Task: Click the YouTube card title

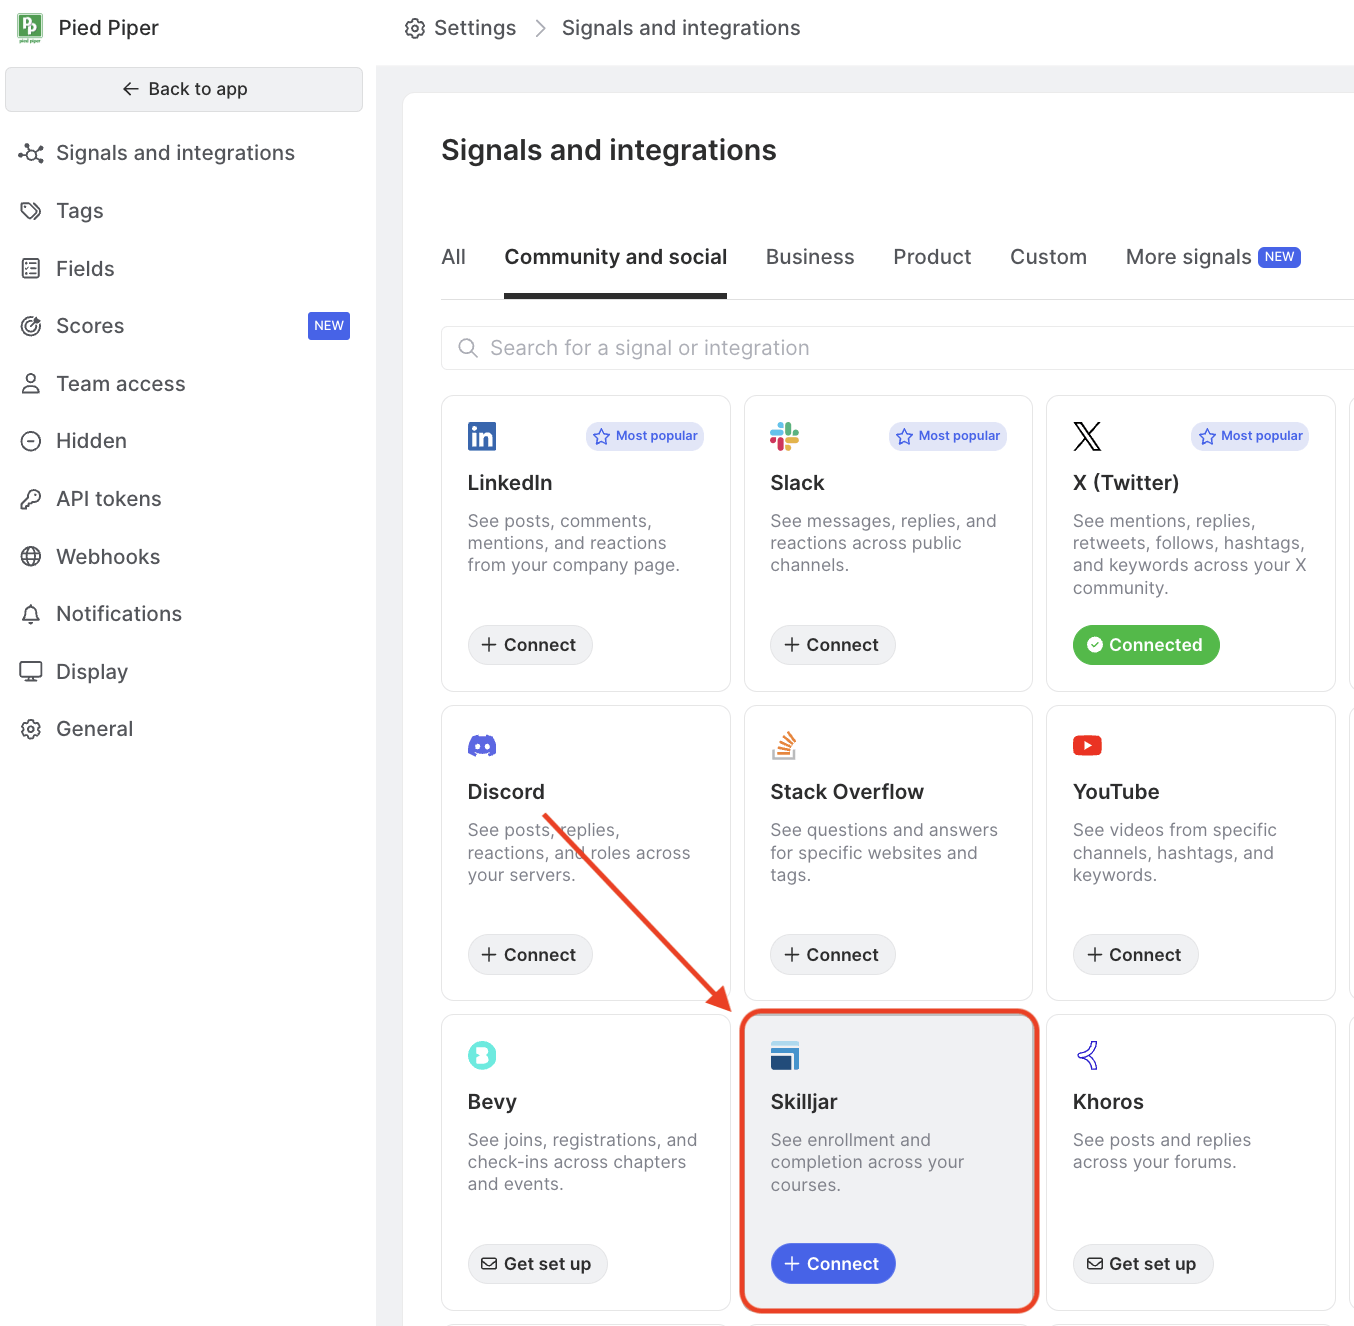Action: point(1116,792)
